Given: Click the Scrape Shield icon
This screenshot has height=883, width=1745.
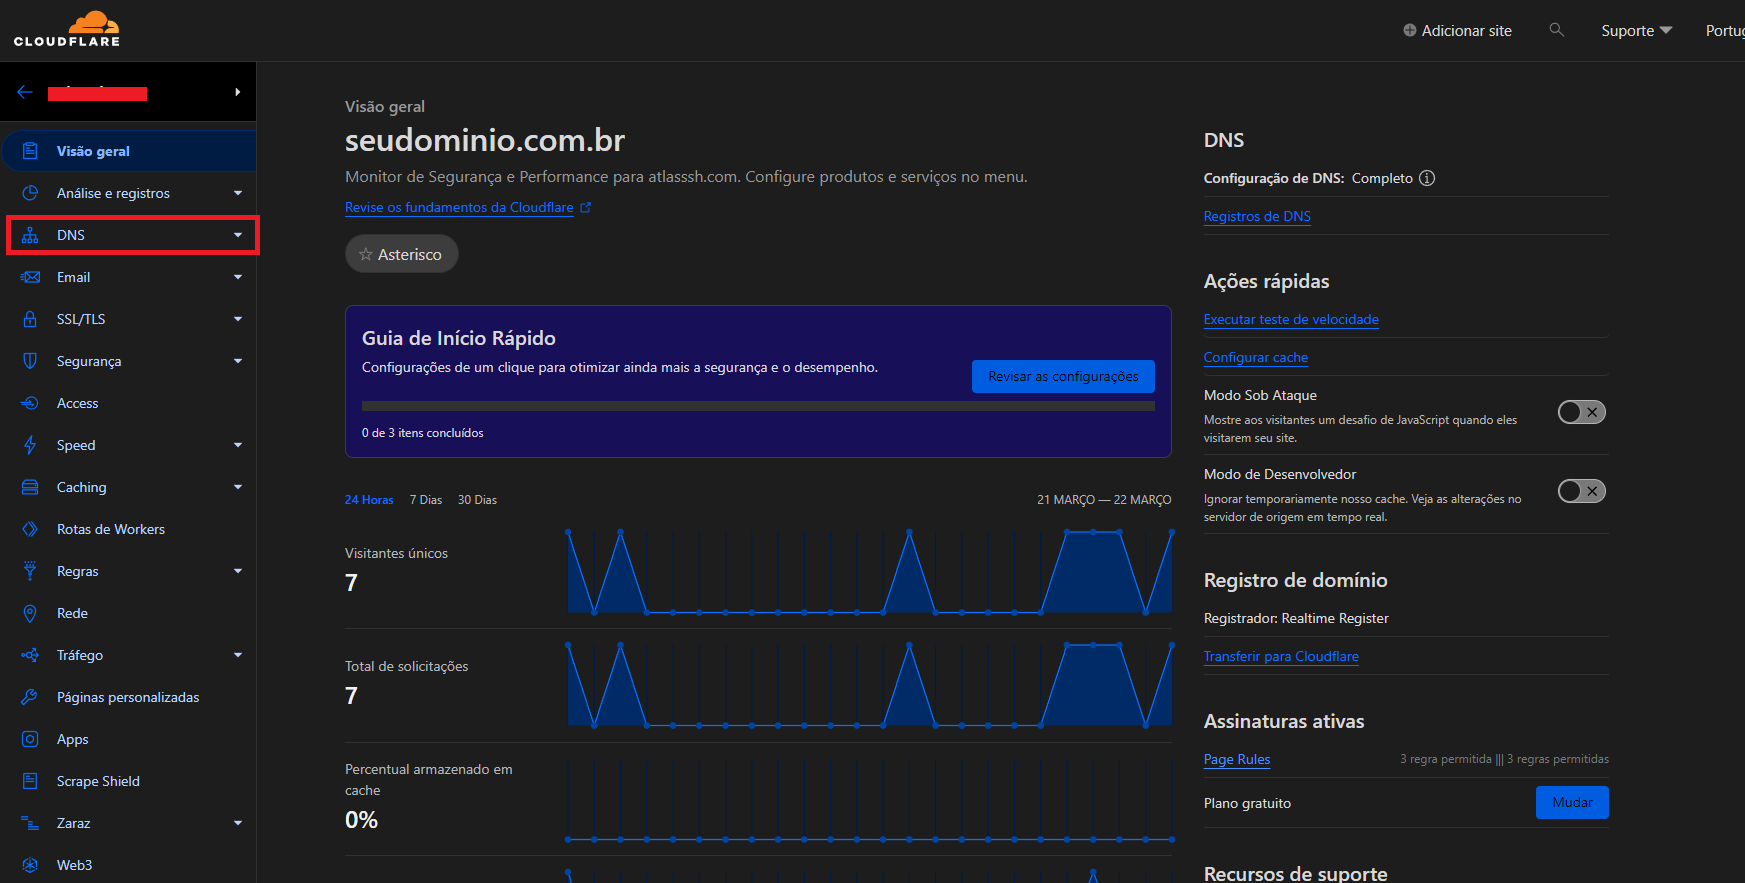Looking at the screenshot, I should coord(30,781).
